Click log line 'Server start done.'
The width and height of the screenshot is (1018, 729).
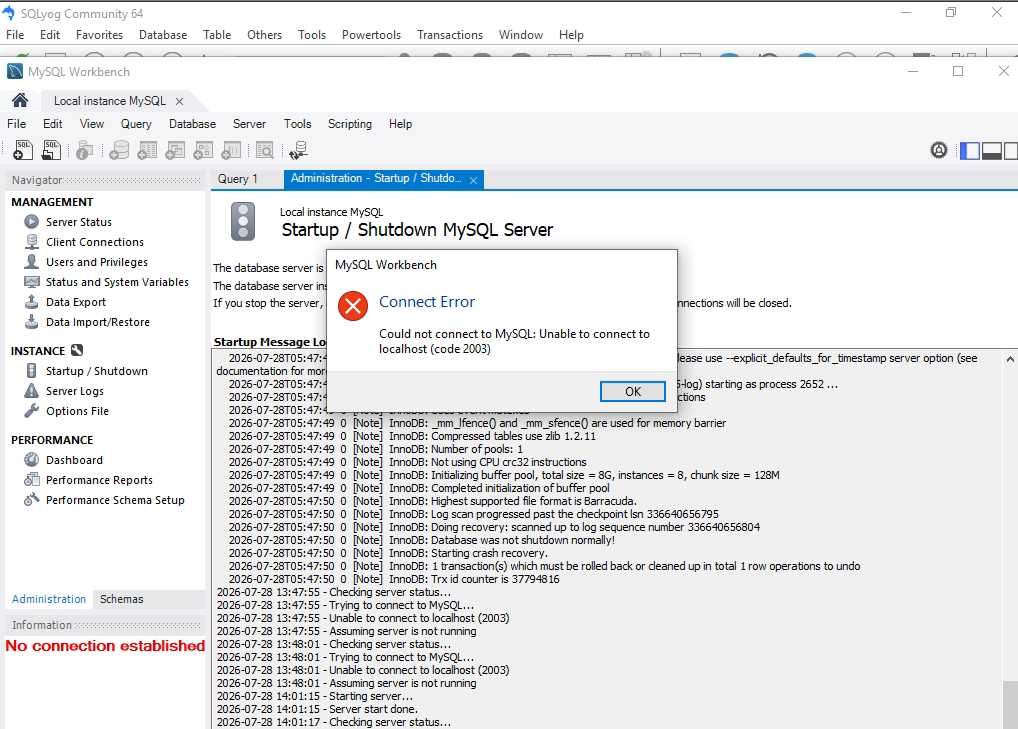click(317, 710)
